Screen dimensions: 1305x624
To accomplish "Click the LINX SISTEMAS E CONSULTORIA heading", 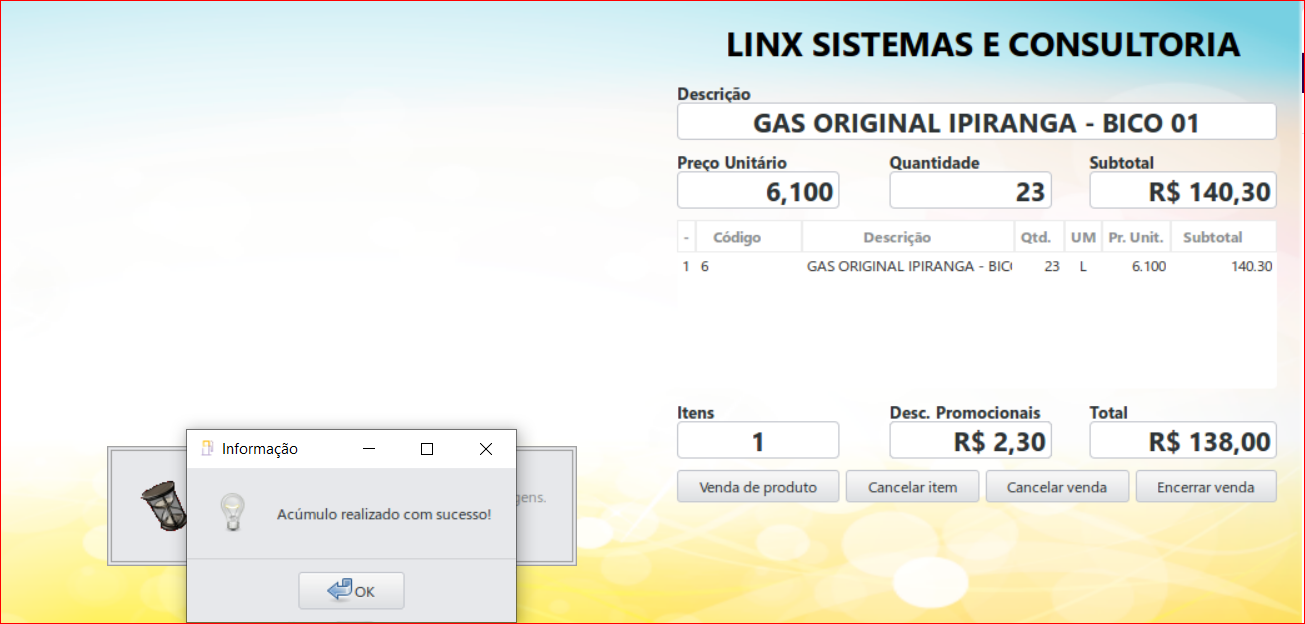I will 983,44.
